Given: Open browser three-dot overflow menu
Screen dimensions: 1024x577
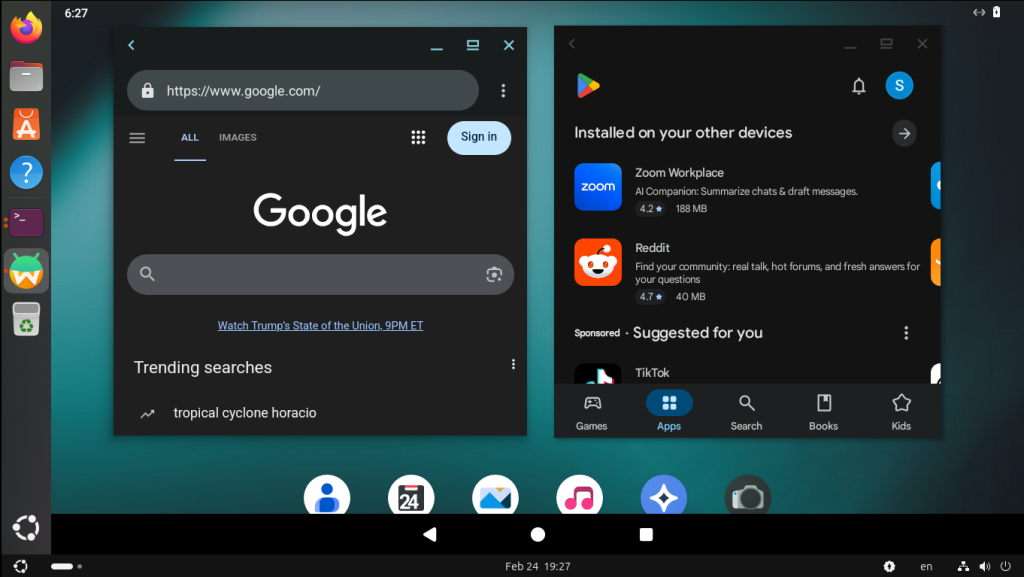Looking at the screenshot, I should (503, 91).
